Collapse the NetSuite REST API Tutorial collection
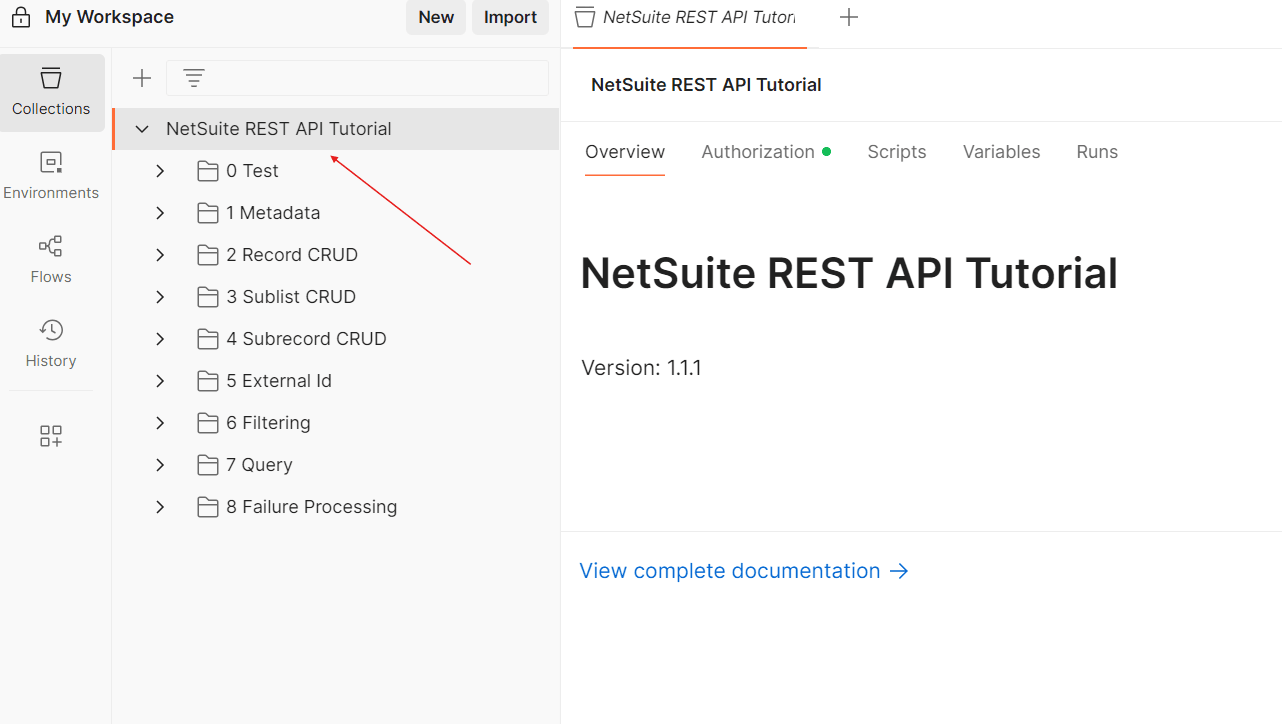The height and width of the screenshot is (724, 1282). coord(142,129)
